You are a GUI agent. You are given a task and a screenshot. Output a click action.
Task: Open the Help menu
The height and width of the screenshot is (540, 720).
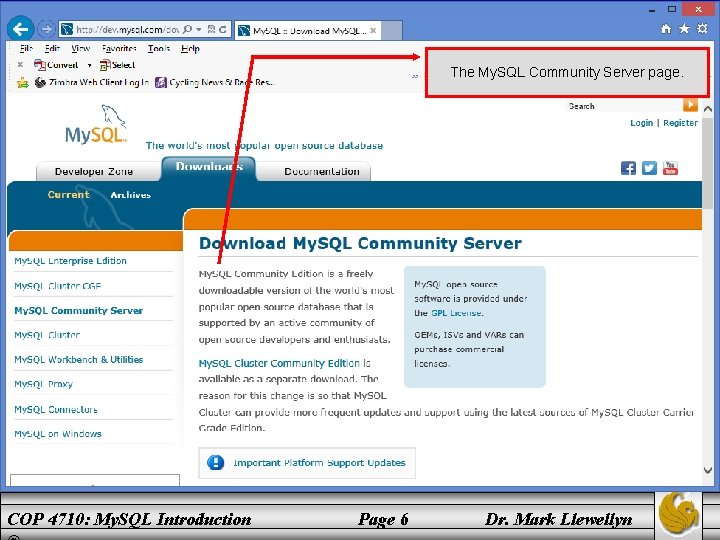190,48
